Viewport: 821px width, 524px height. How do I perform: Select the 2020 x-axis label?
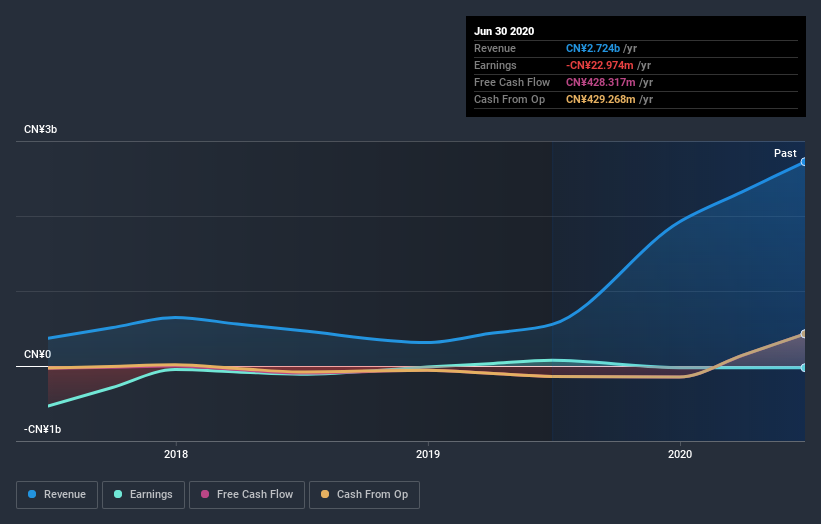(x=680, y=454)
